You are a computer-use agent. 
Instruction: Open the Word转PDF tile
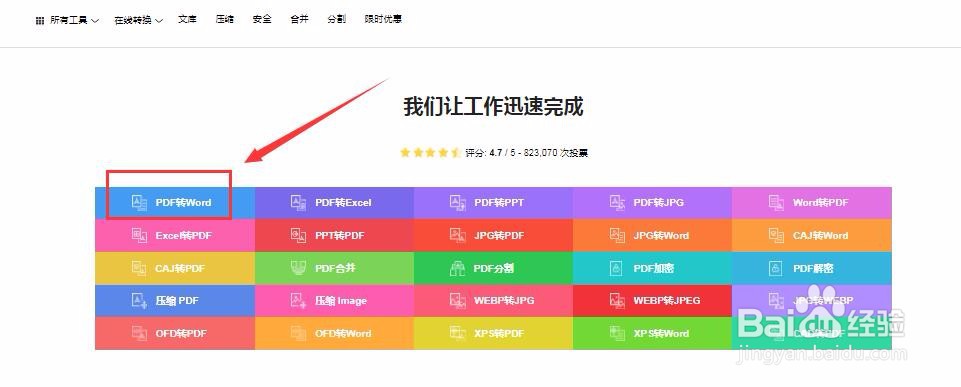(x=812, y=202)
